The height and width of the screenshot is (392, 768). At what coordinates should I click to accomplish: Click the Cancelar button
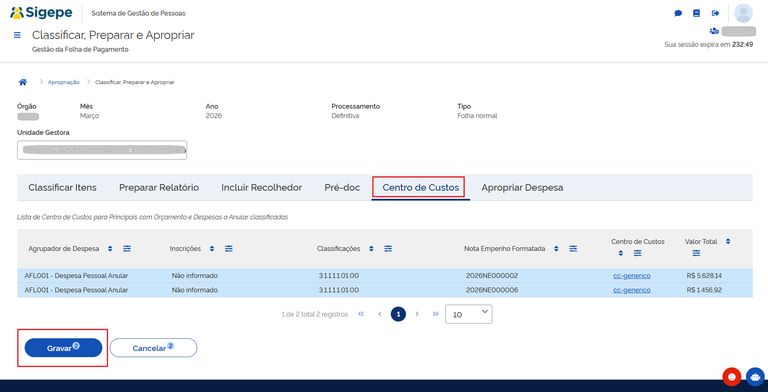[153, 347]
